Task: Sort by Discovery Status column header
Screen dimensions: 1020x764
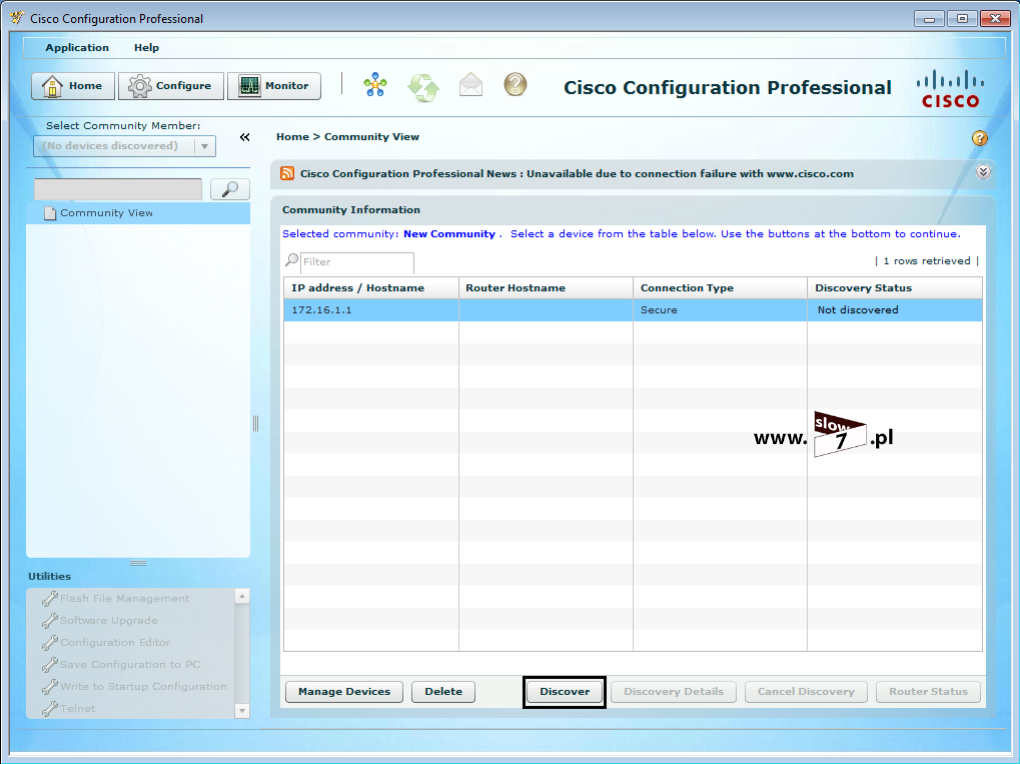Action: pyautogui.click(x=895, y=288)
